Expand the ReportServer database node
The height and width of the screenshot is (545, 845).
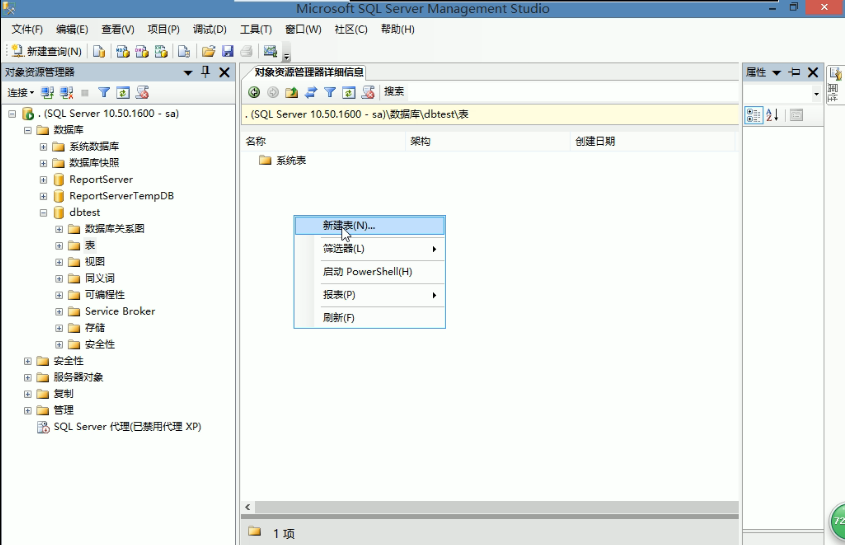pyautogui.click(x=43, y=180)
